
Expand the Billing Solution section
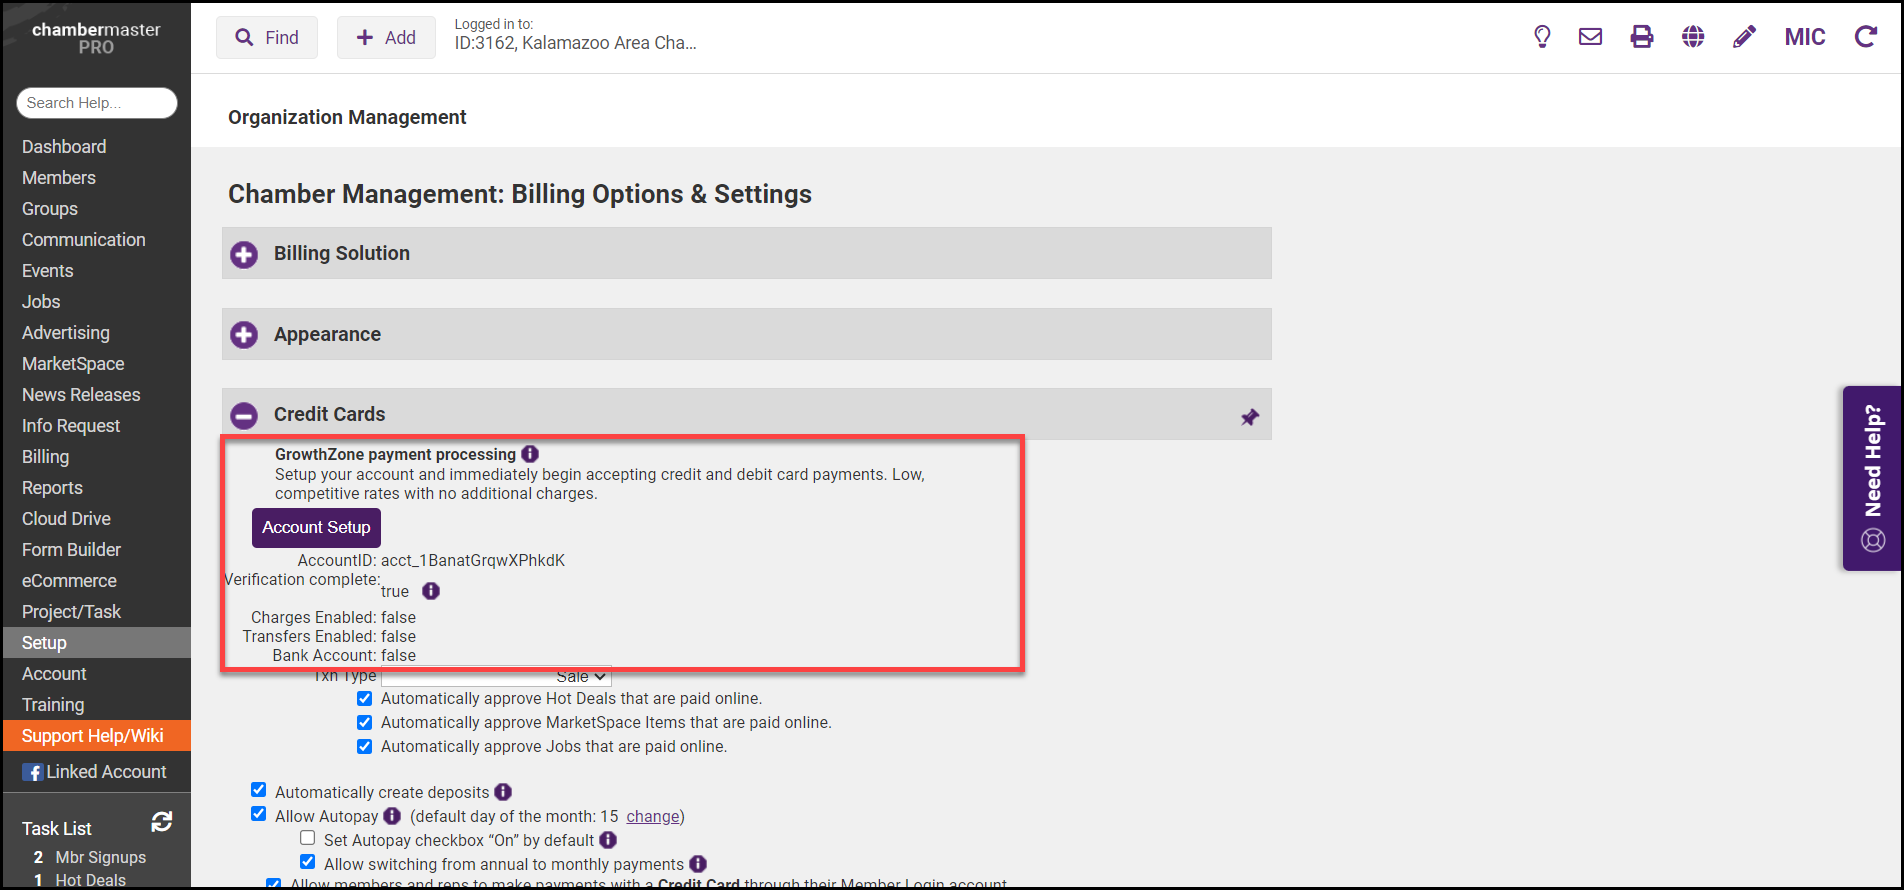click(244, 254)
